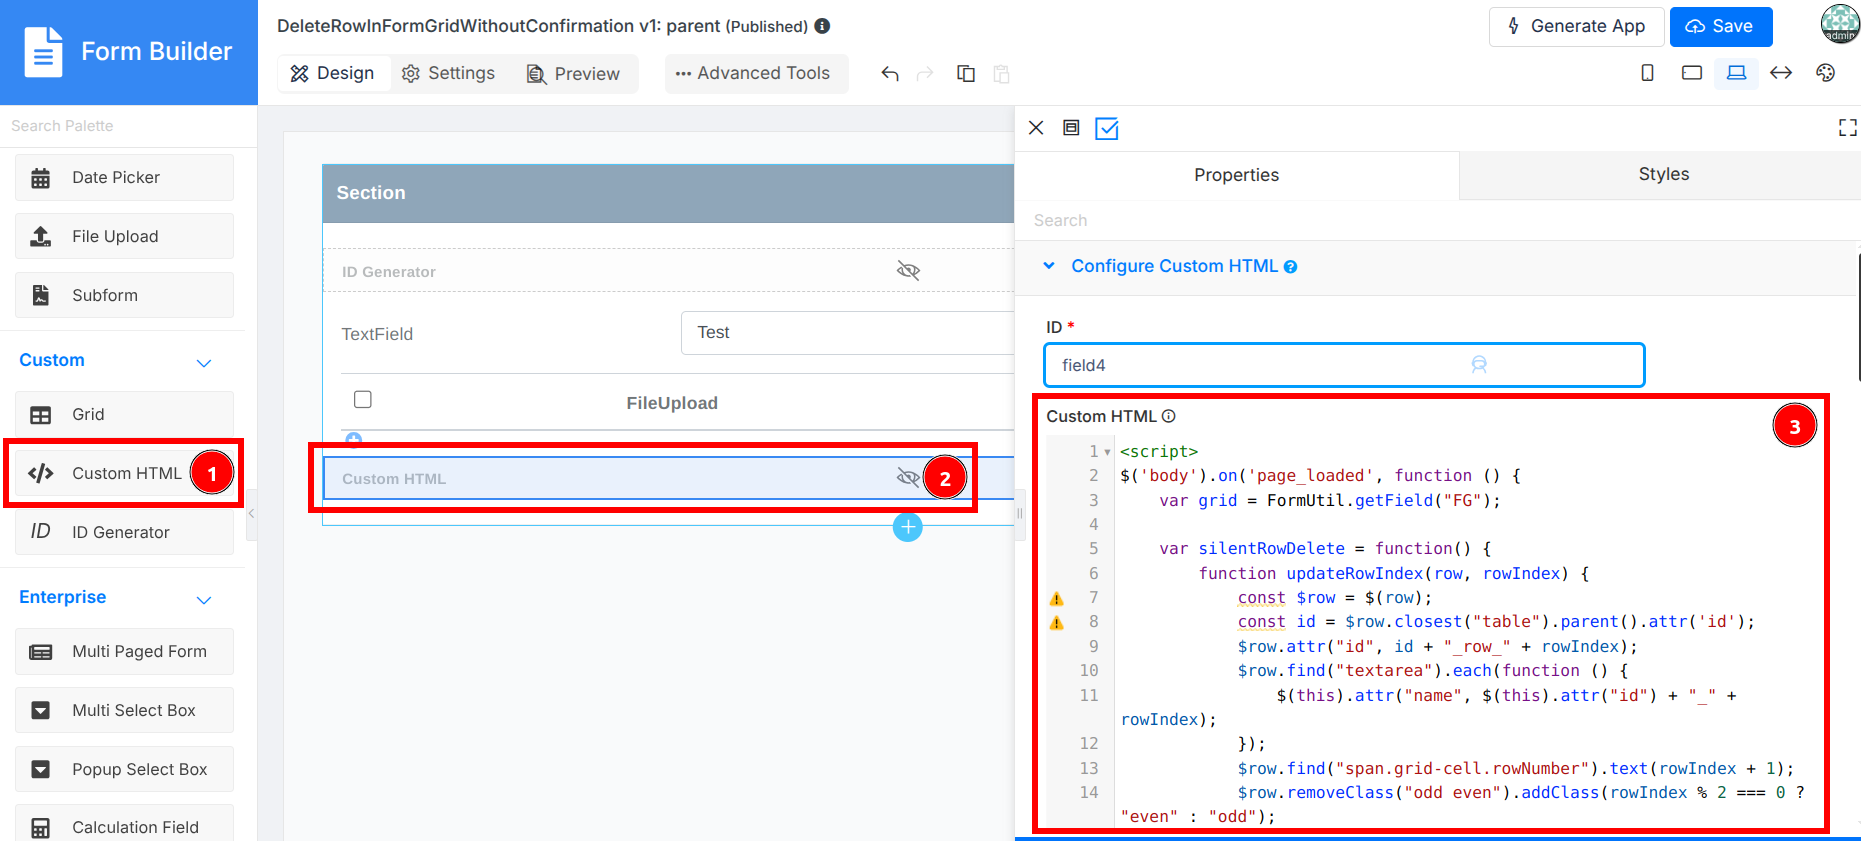
Task: Open the Settings tab
Action: 448,73
